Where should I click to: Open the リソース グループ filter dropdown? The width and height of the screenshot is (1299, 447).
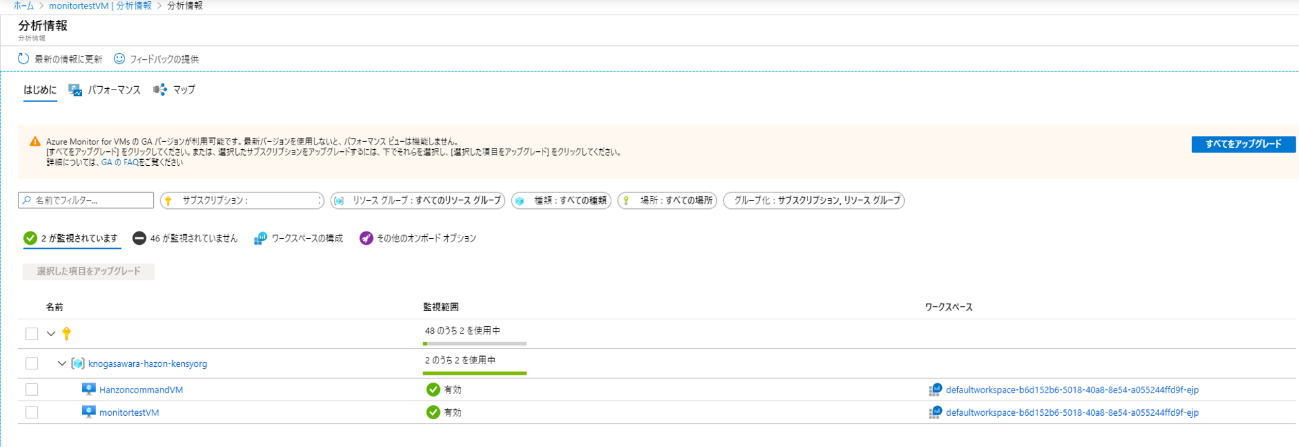pos(417,200)
